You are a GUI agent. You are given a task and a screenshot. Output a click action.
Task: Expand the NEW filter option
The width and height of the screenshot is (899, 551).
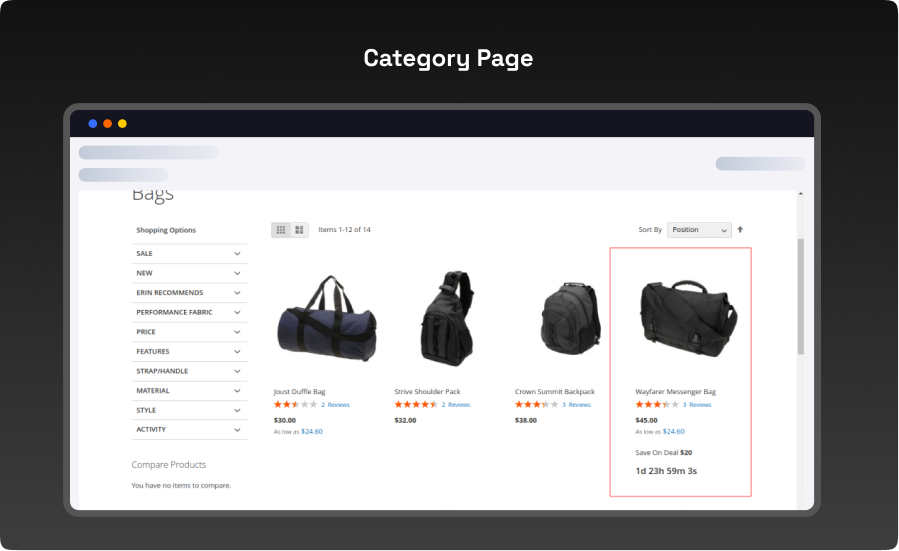pyautogui.click(x=189, y=273)
